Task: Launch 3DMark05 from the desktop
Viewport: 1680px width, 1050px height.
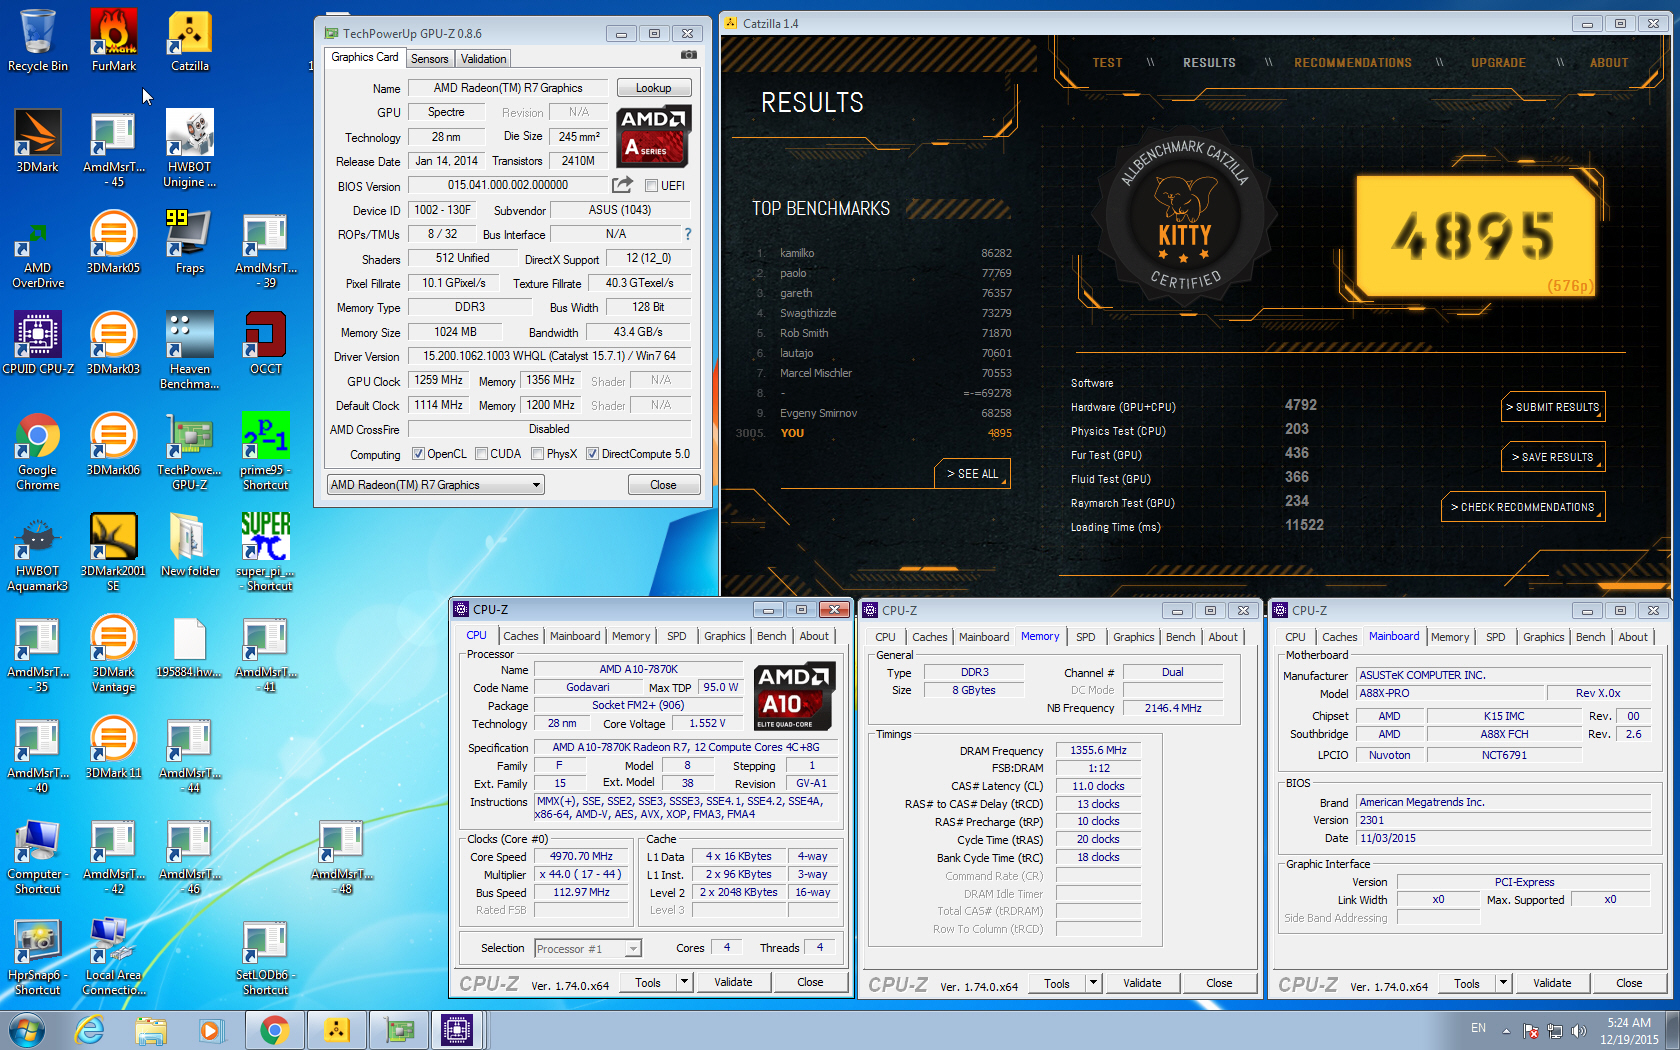Action: [114, 242]
